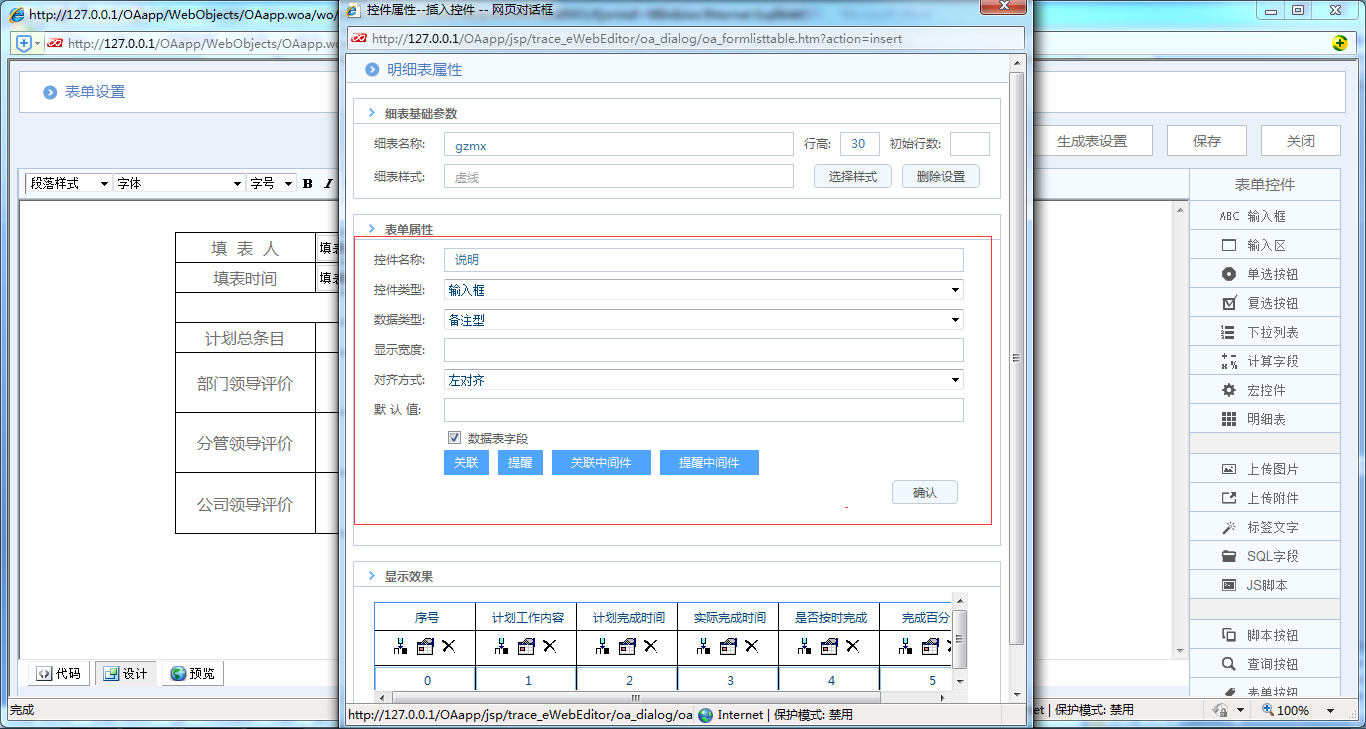This screenshot has width=1366, height=729.
Task: Select the "单选按钮" radio button control
Action: click(x=1264, y=273)
